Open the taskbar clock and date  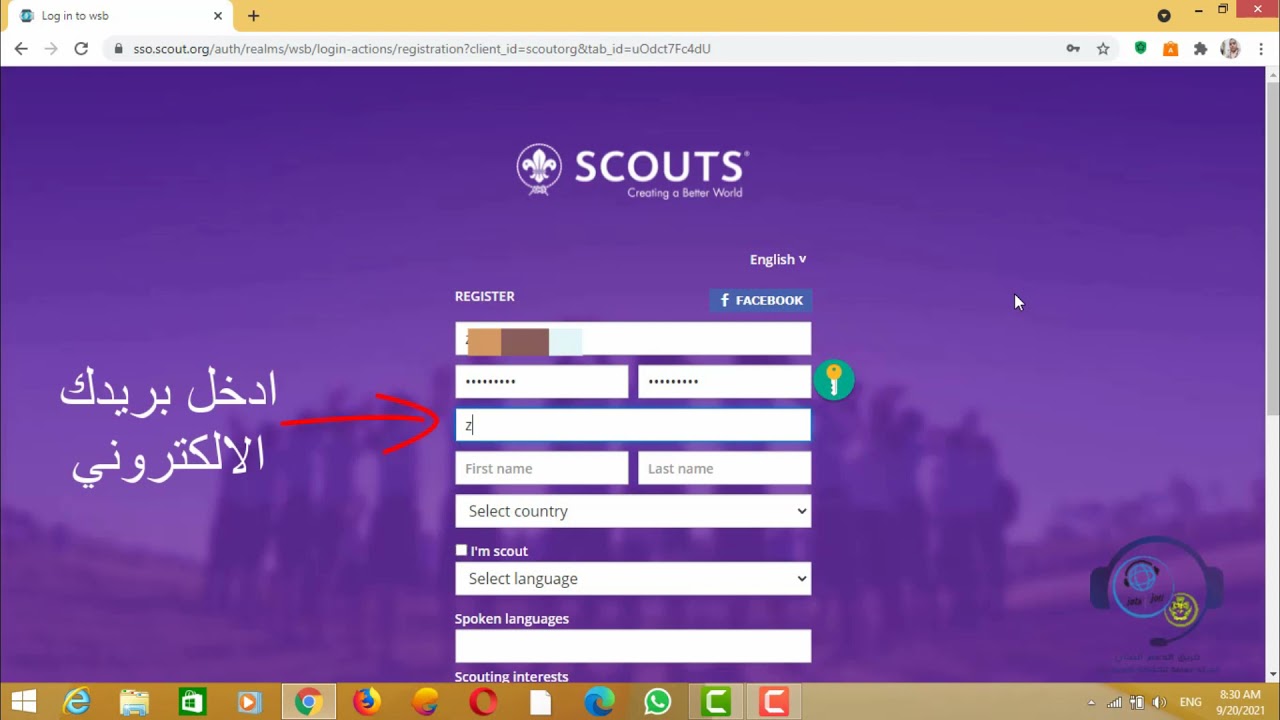pos(1240,702)
